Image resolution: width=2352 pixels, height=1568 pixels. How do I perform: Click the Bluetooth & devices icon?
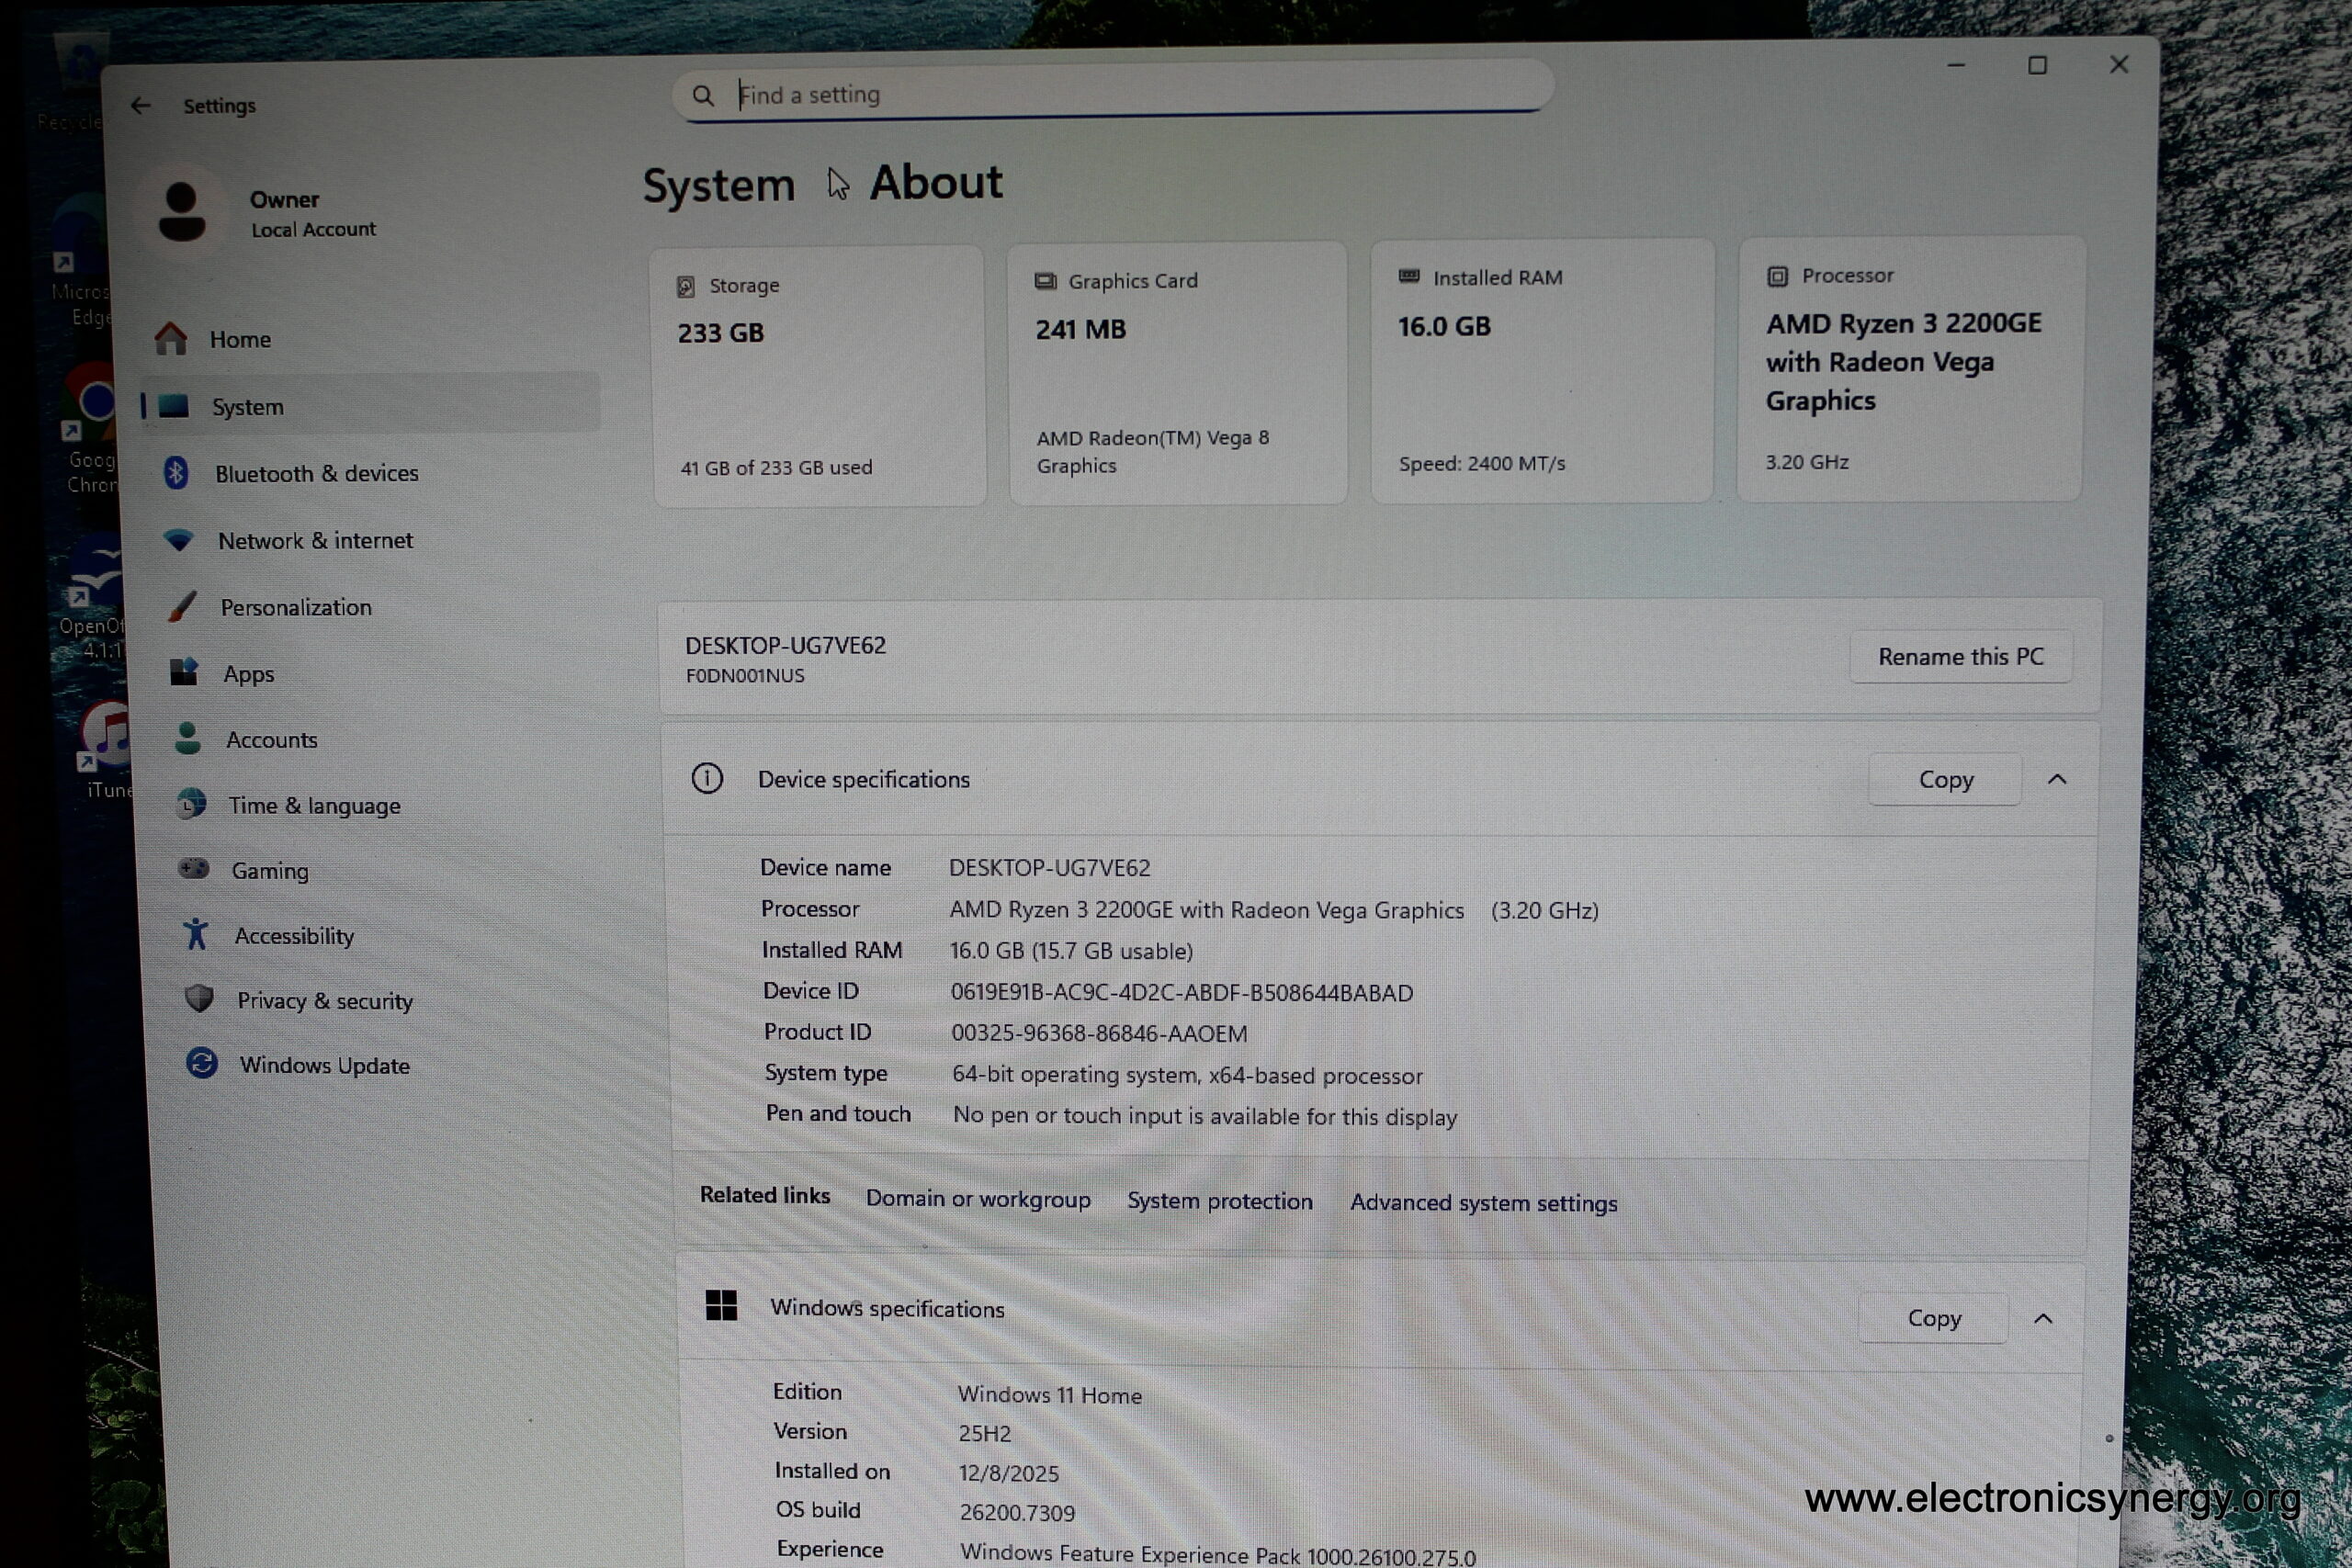pyautogui.click(x=176, y=473)
